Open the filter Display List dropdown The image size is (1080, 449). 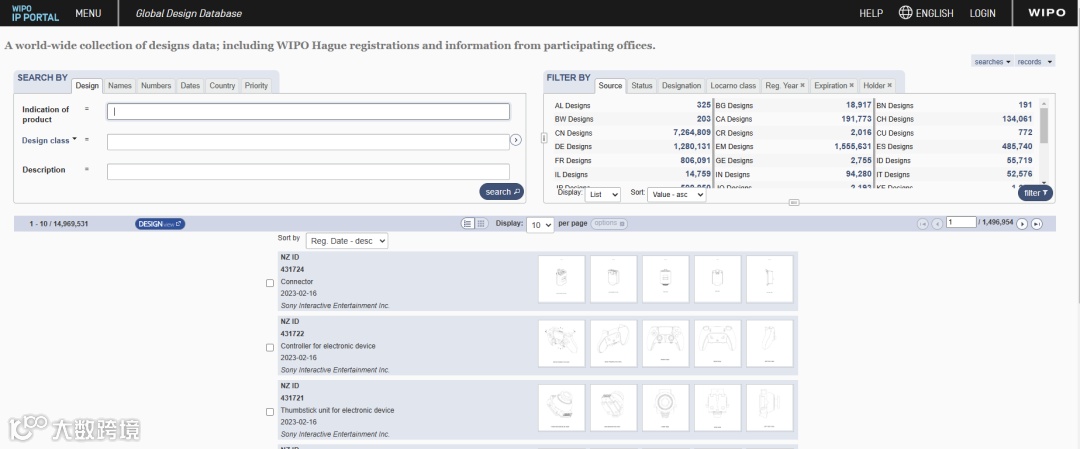click(x=603, y=195)
